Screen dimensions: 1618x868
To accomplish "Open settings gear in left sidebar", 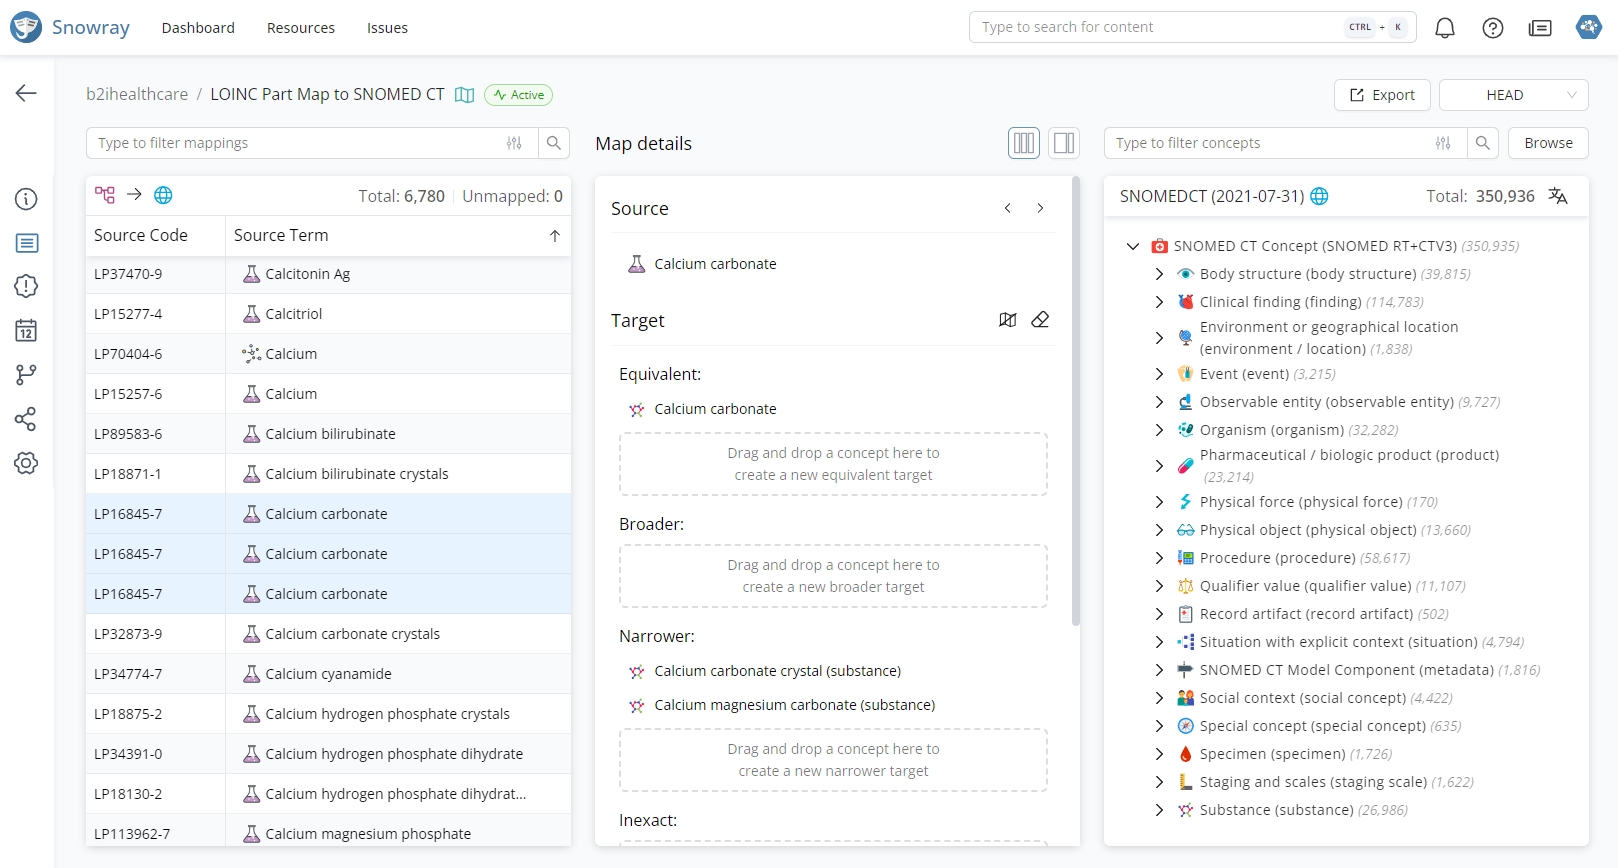I will tap(26, 463).
